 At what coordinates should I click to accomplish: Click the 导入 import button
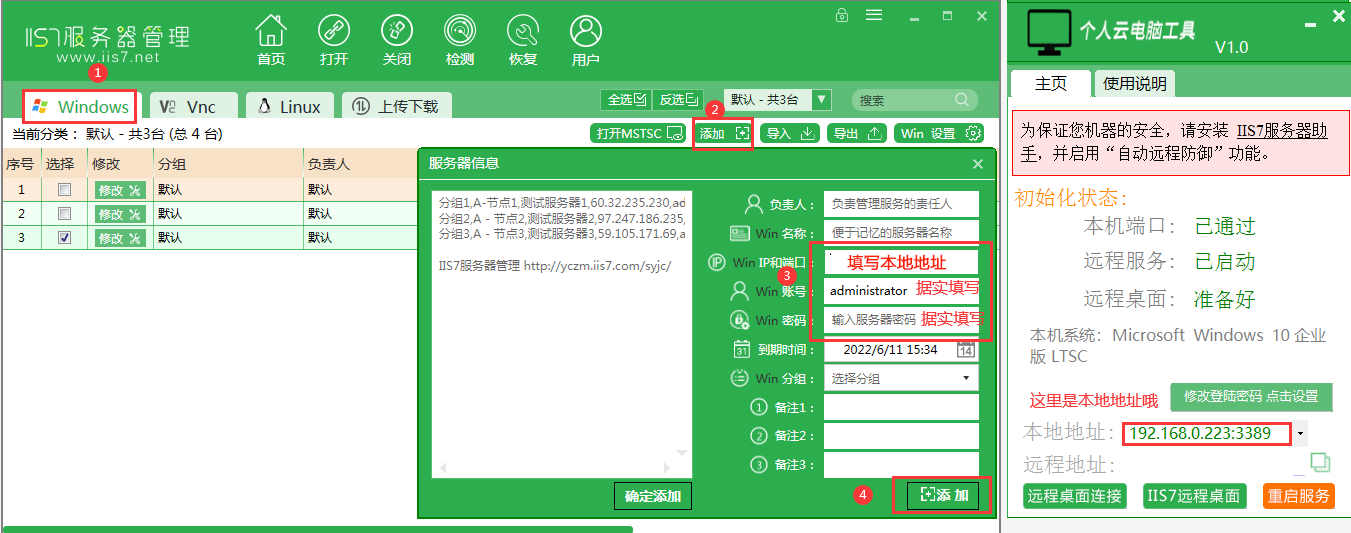(790, 133)
